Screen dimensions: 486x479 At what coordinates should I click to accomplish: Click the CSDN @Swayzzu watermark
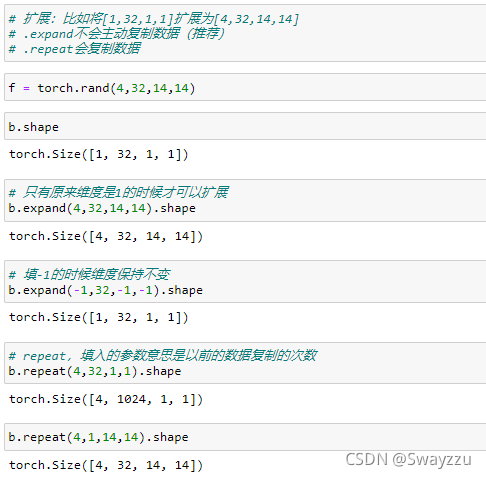409,460
